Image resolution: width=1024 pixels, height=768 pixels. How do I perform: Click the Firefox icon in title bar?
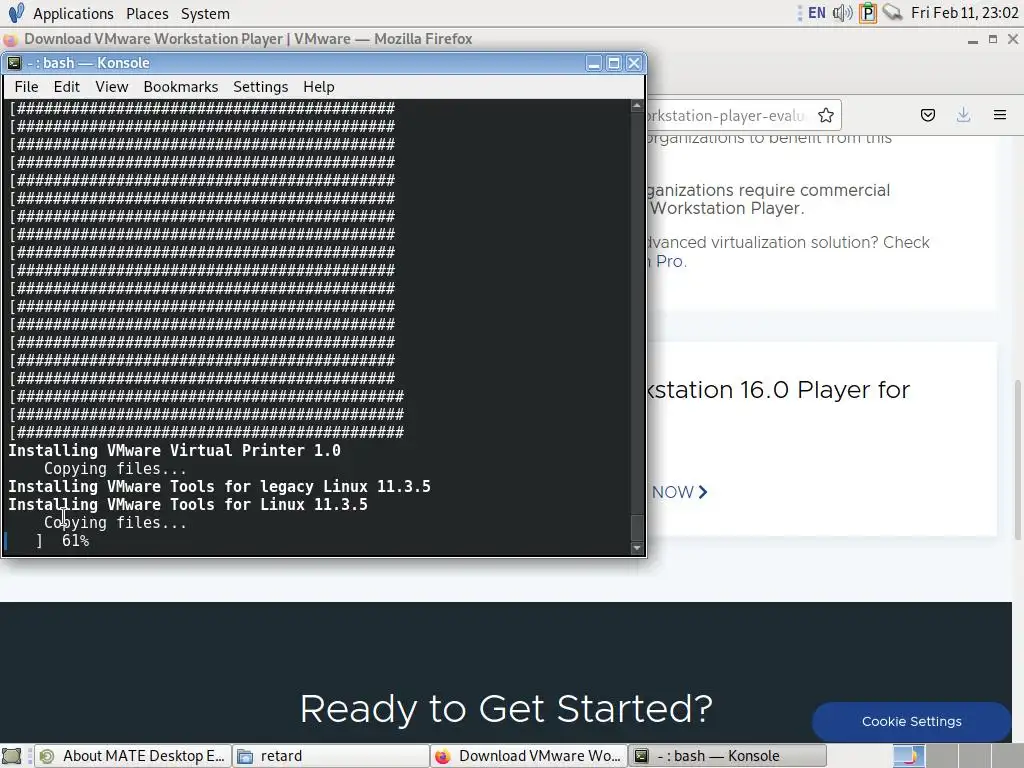(11, 40)
